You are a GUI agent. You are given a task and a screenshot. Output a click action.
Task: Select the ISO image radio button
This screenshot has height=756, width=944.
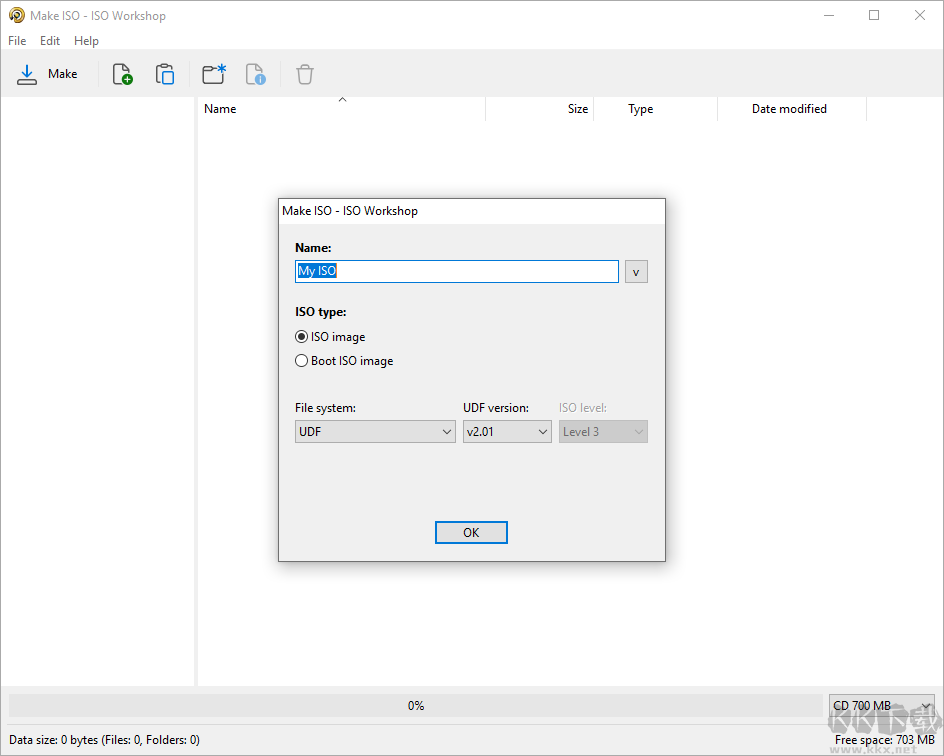coord(302,337)
